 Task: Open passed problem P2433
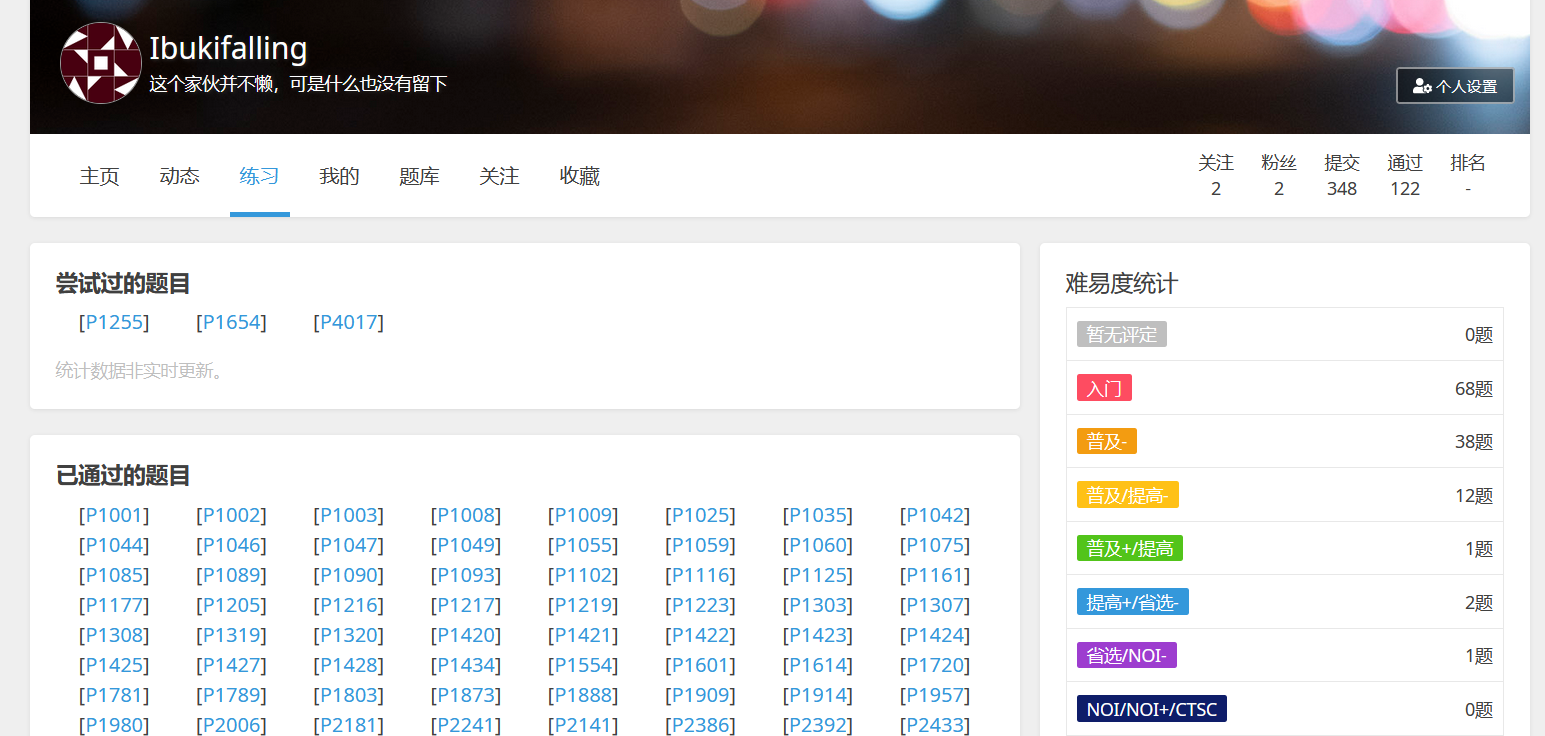coord(935,725)
